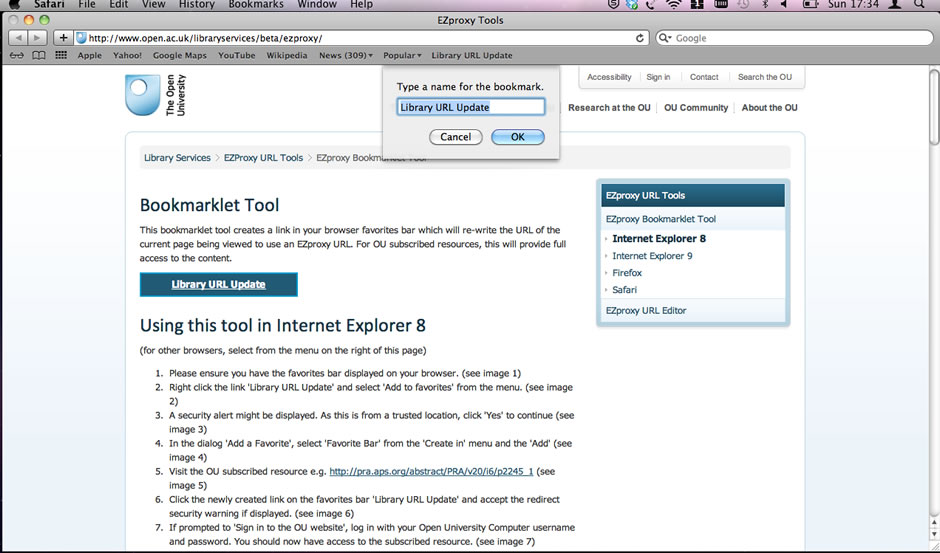Open Spotlight search in menu bar
The image size is (940, 553).
coord(919,4)
